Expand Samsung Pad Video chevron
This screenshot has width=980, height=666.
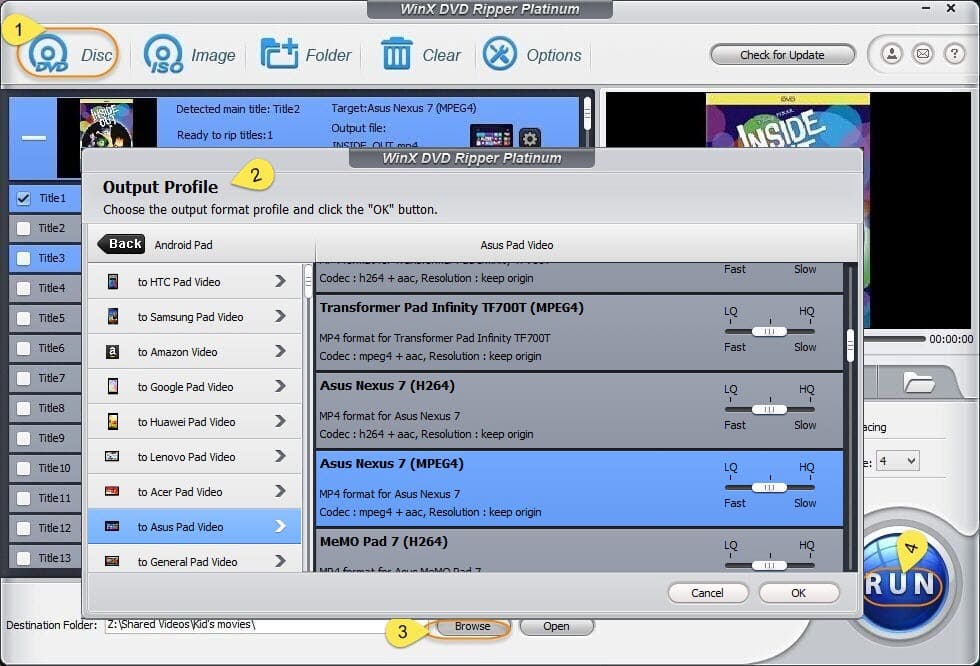280,317
